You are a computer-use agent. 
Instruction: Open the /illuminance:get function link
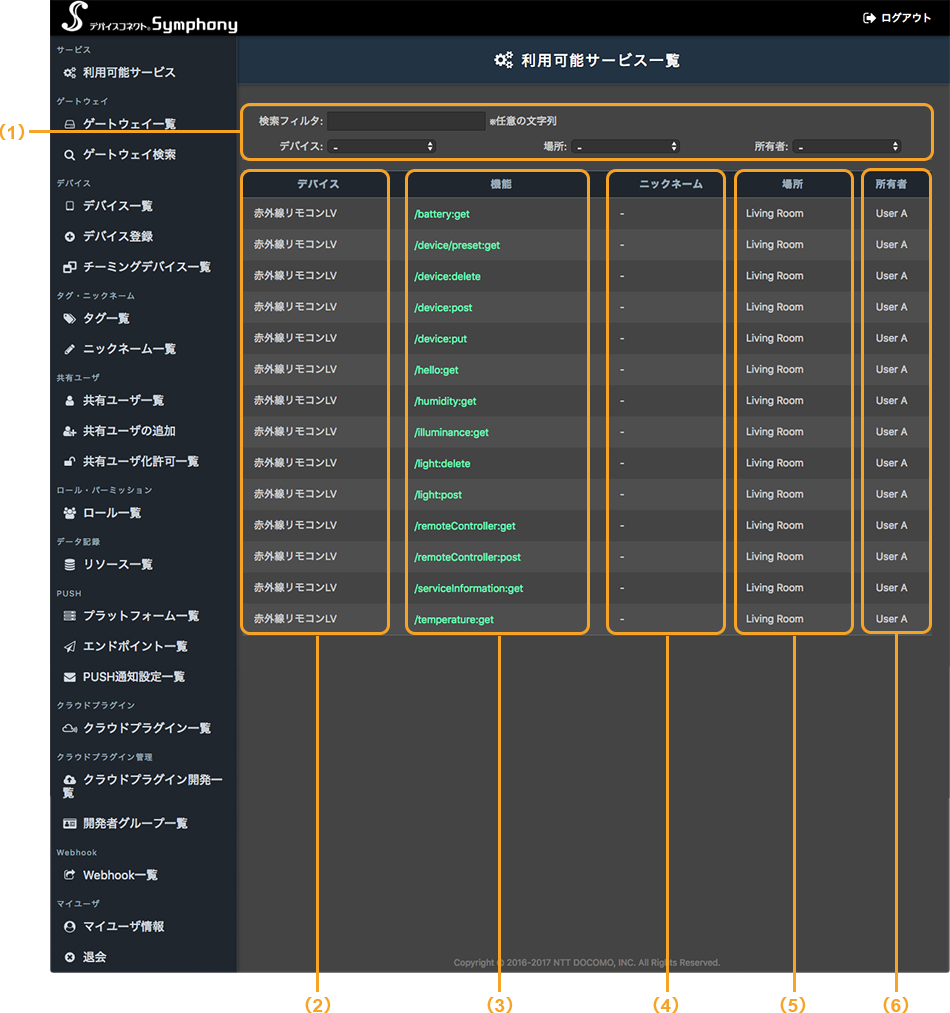(x=451, y=432)
